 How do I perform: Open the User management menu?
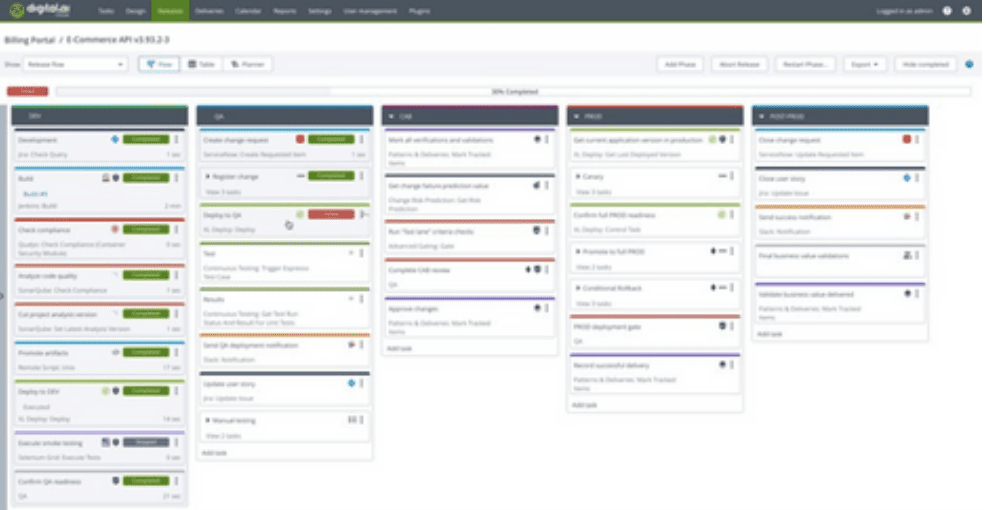point(370,11)
